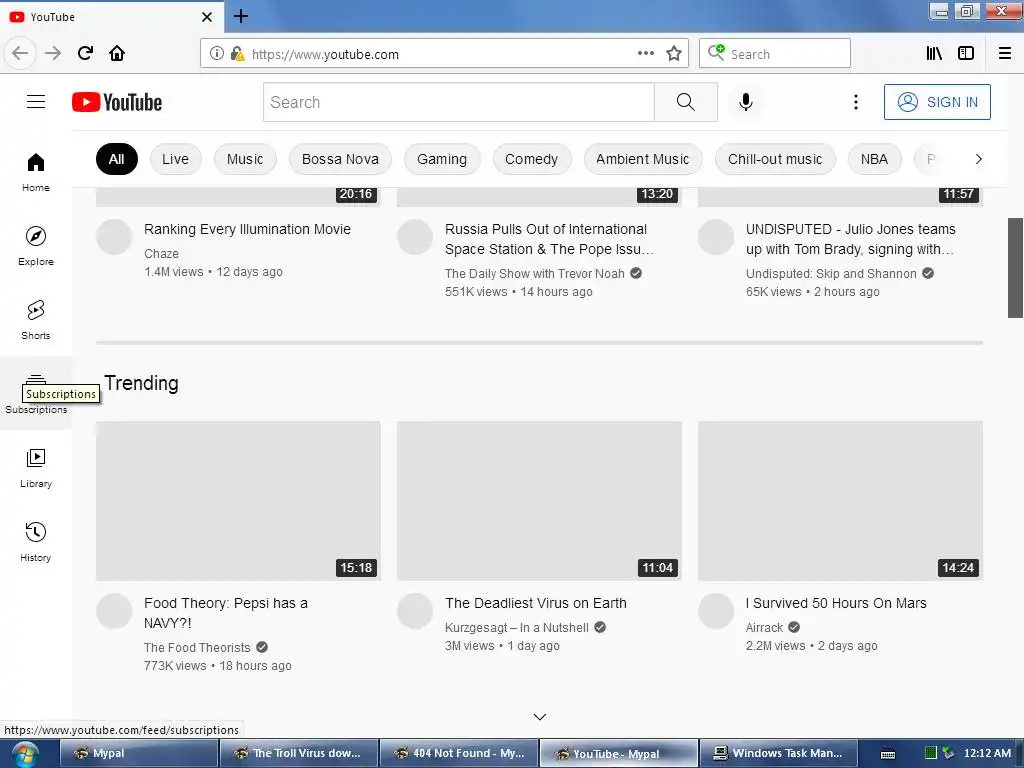Select the Live category chip

point(175,159)
